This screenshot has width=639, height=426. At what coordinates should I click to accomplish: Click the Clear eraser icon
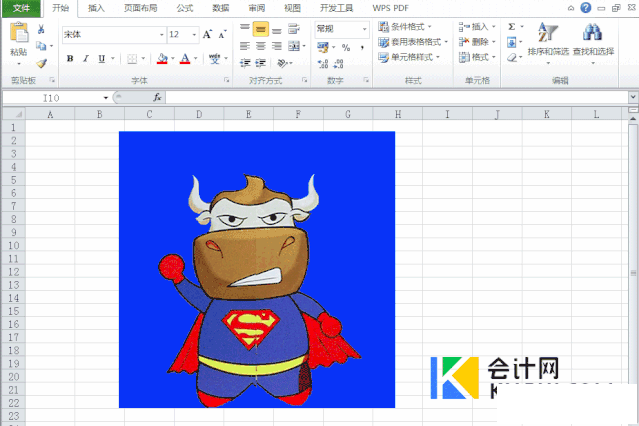click(512, 57)
